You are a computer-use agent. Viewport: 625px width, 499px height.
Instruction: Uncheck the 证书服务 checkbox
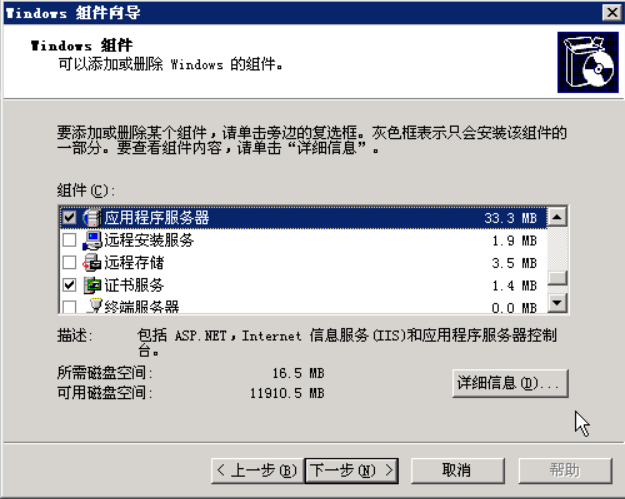[69, 285]
